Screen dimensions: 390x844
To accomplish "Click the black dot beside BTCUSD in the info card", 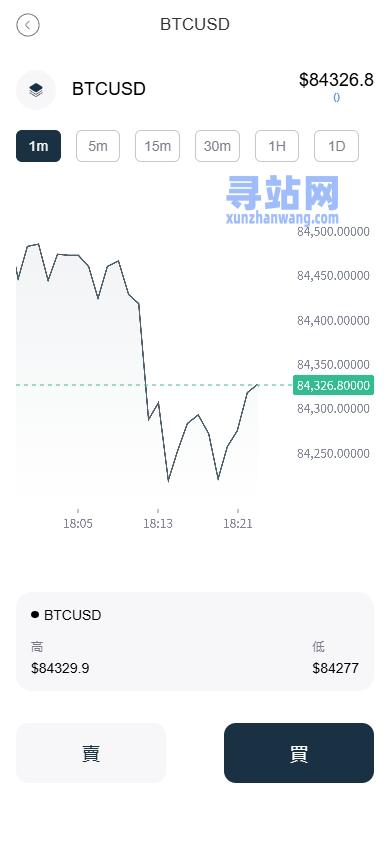I will tap(35, 614).
